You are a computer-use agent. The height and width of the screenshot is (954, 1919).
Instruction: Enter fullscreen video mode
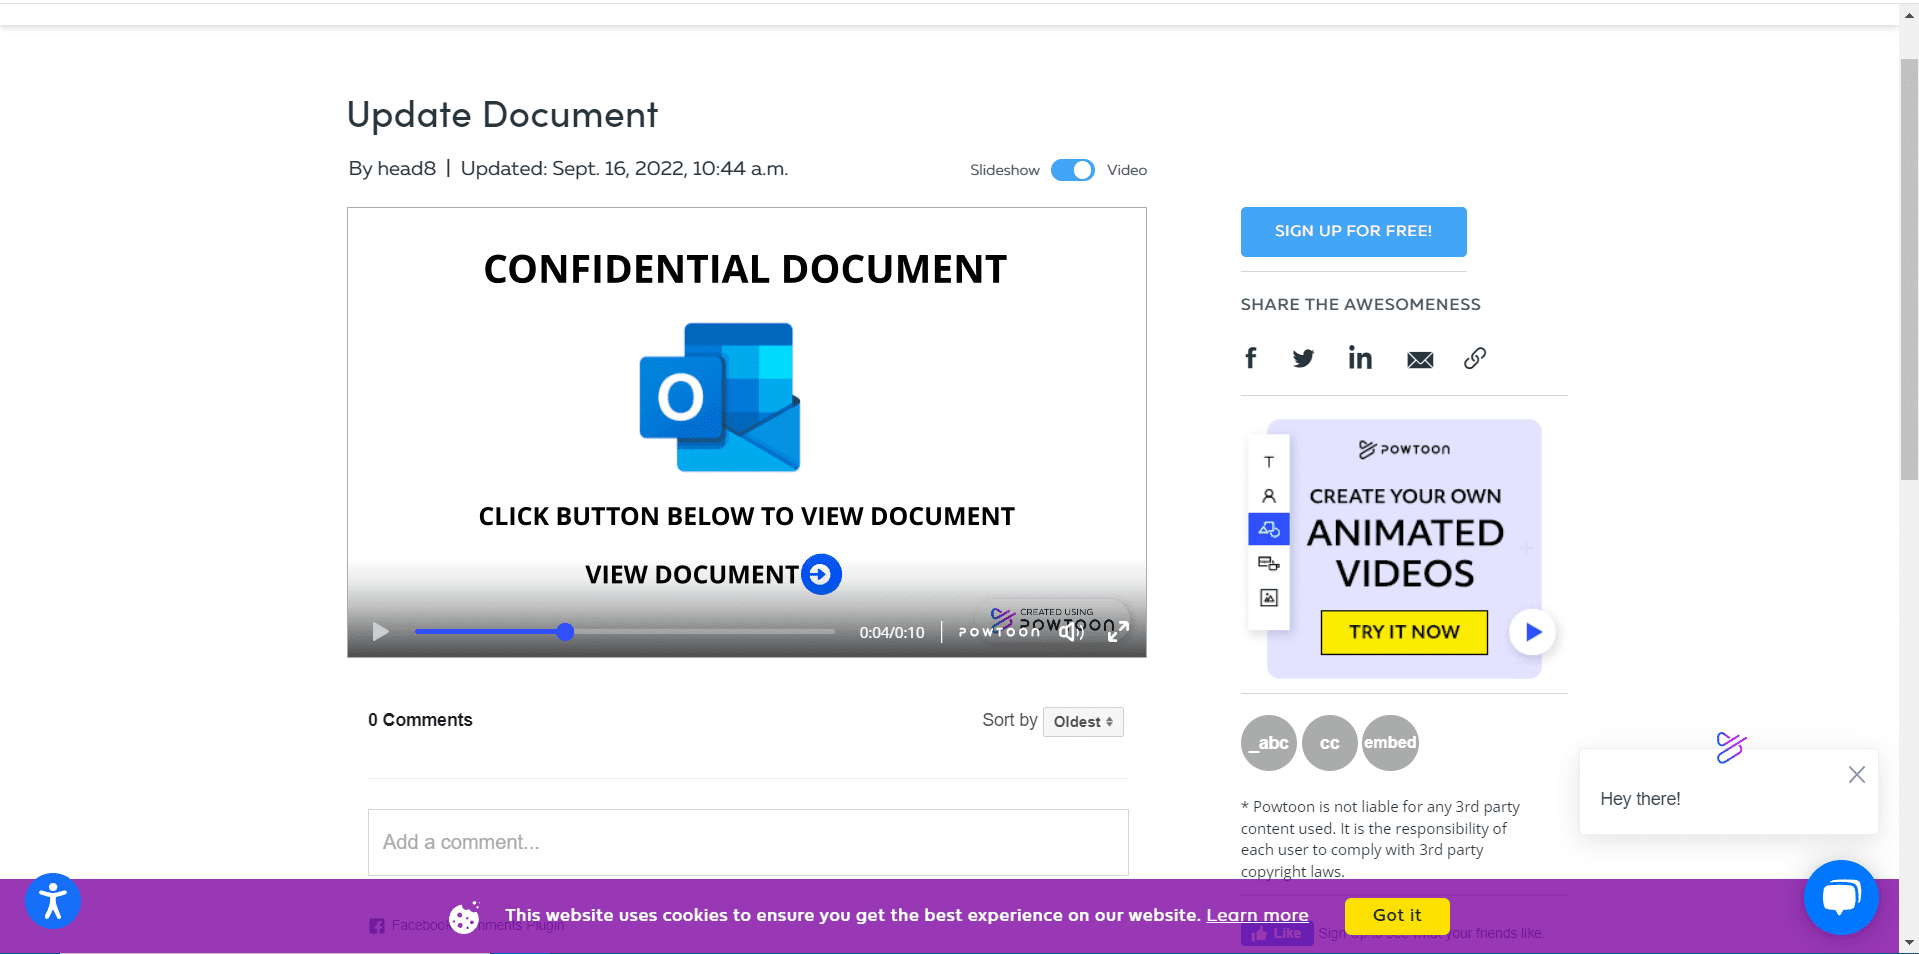click(x=1118, y=631)
